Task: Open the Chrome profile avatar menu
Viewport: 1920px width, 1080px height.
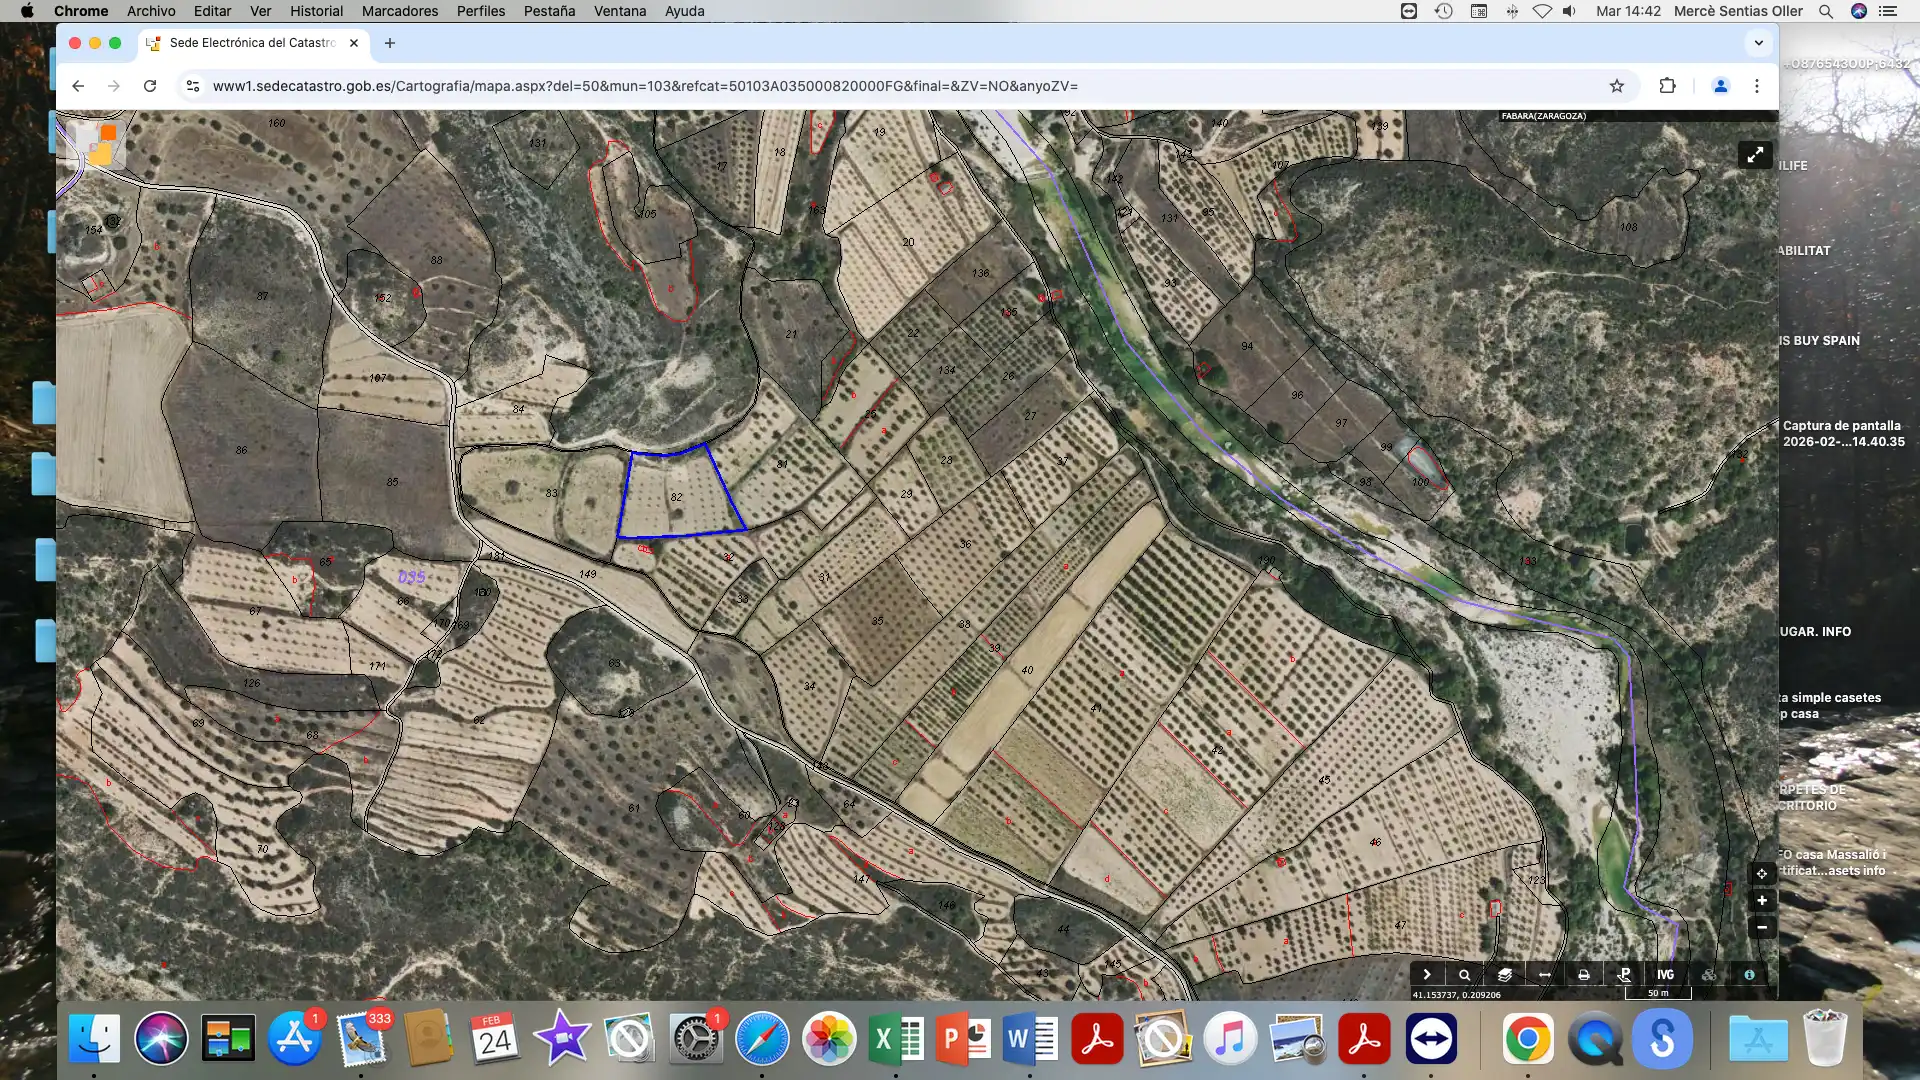Action: pos(1721,86)
